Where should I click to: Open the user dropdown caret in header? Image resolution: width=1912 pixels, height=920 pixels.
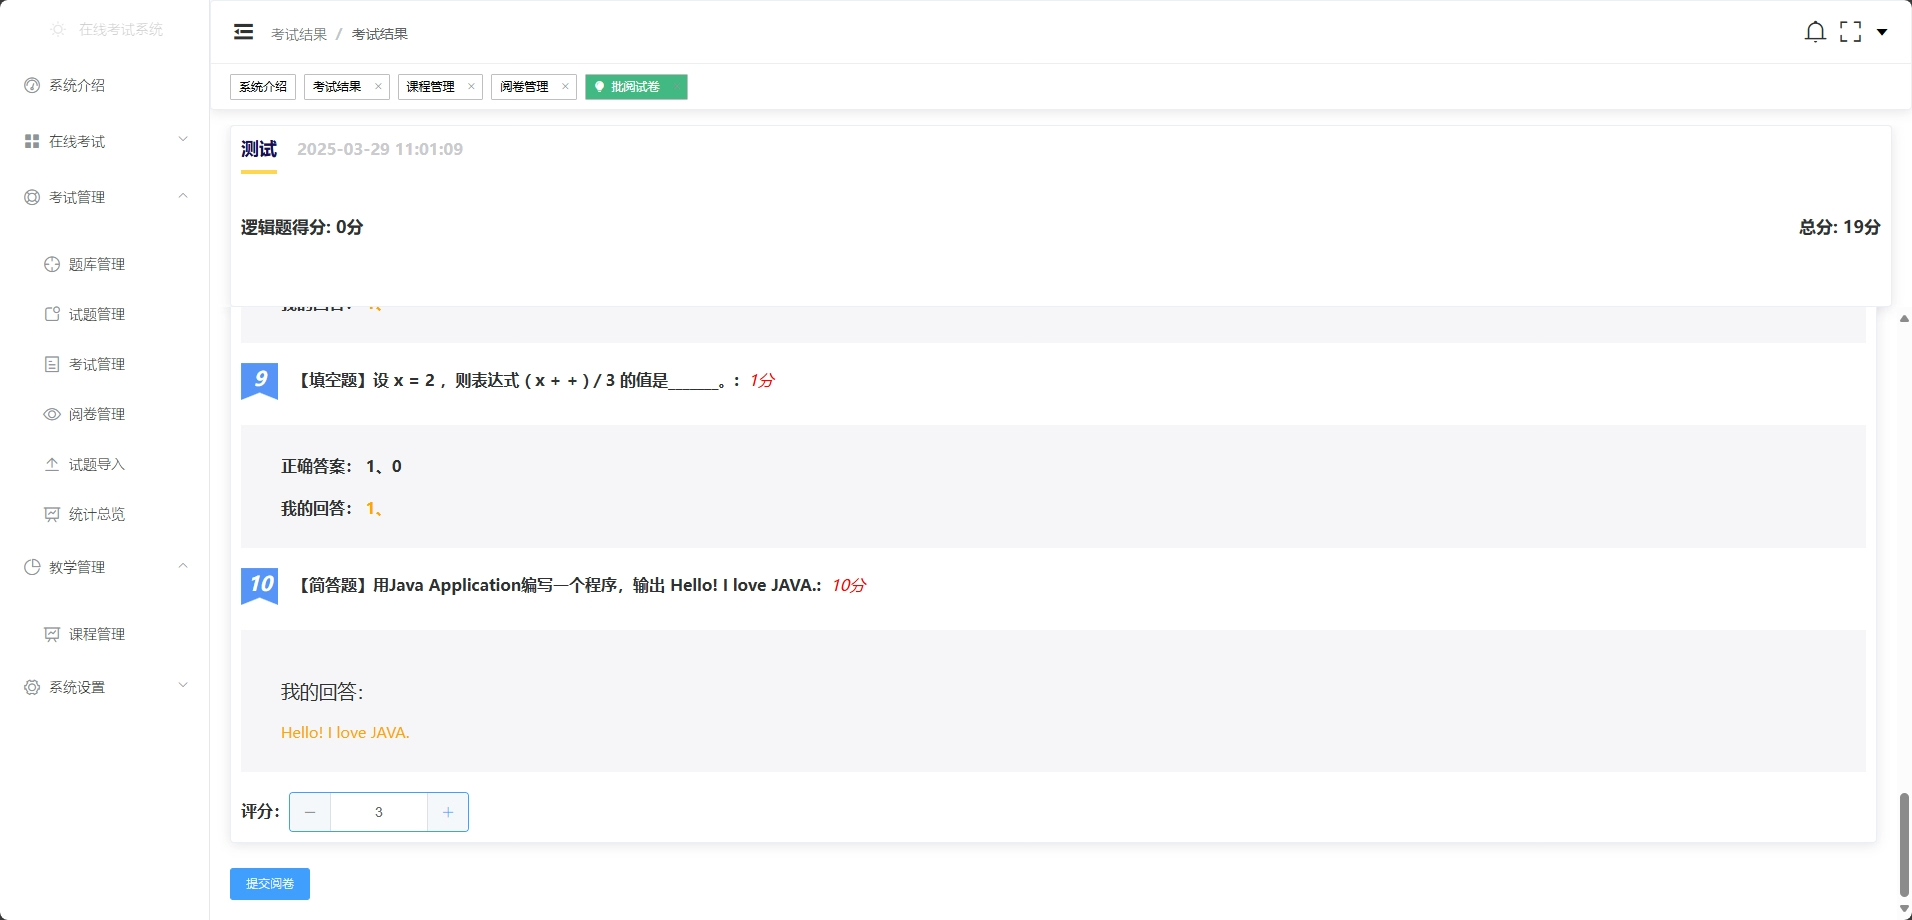(x=1882, y=32)
